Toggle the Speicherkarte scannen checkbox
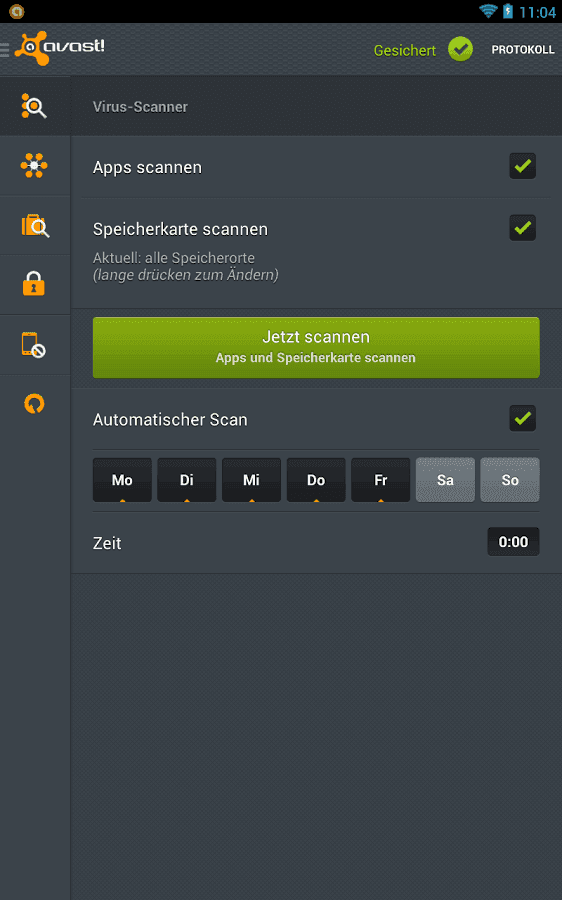 click(522, 228)
